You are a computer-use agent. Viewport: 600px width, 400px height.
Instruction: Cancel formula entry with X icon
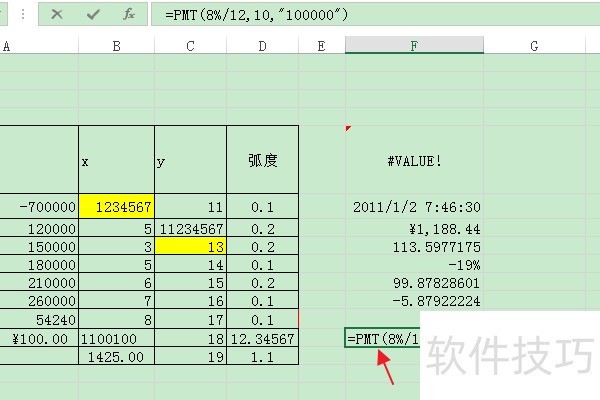tap(57, 15)
